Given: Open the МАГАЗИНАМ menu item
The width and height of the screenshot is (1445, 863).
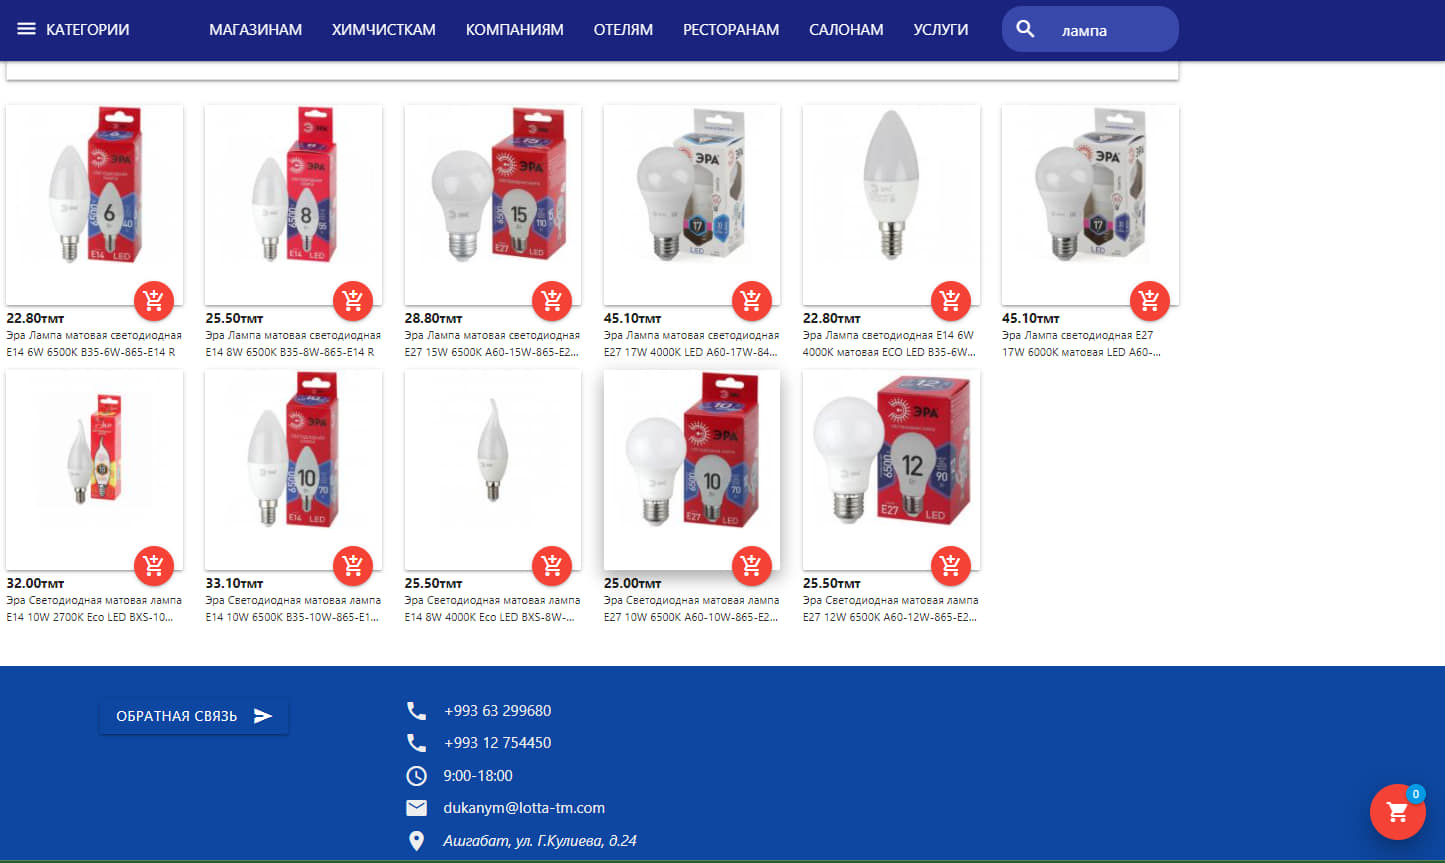Looking at the screenshot, I should [255, 30].
